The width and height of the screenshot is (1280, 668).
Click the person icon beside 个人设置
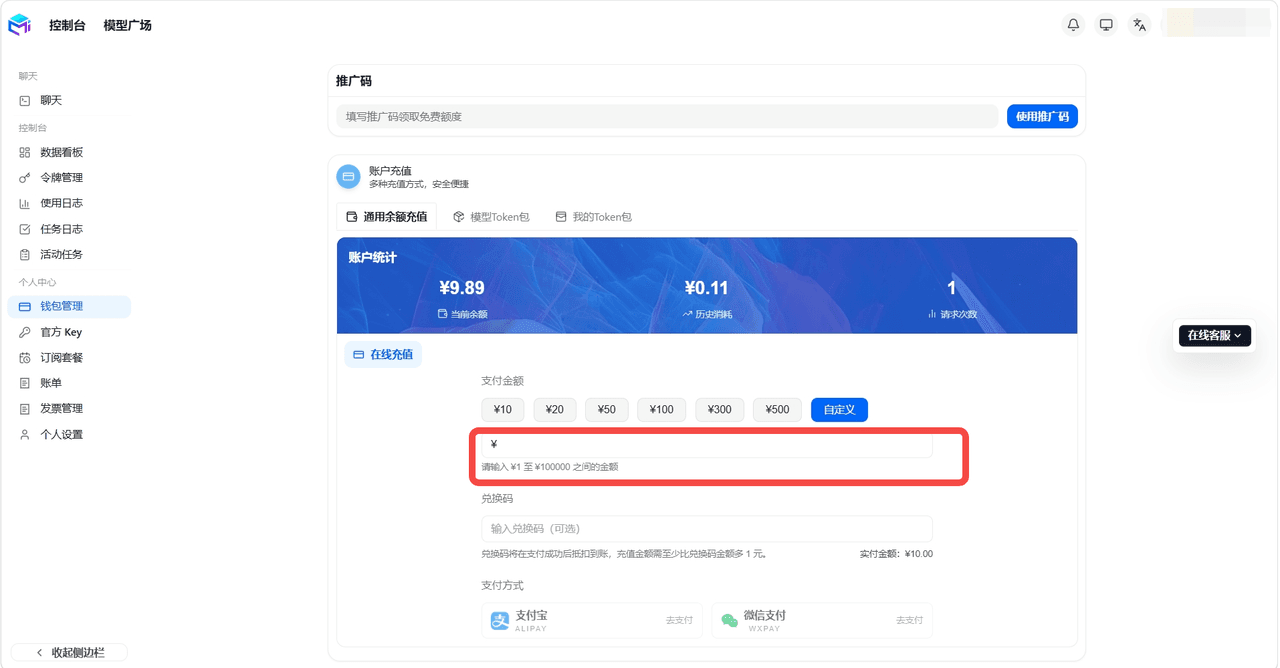pos(25,435)
